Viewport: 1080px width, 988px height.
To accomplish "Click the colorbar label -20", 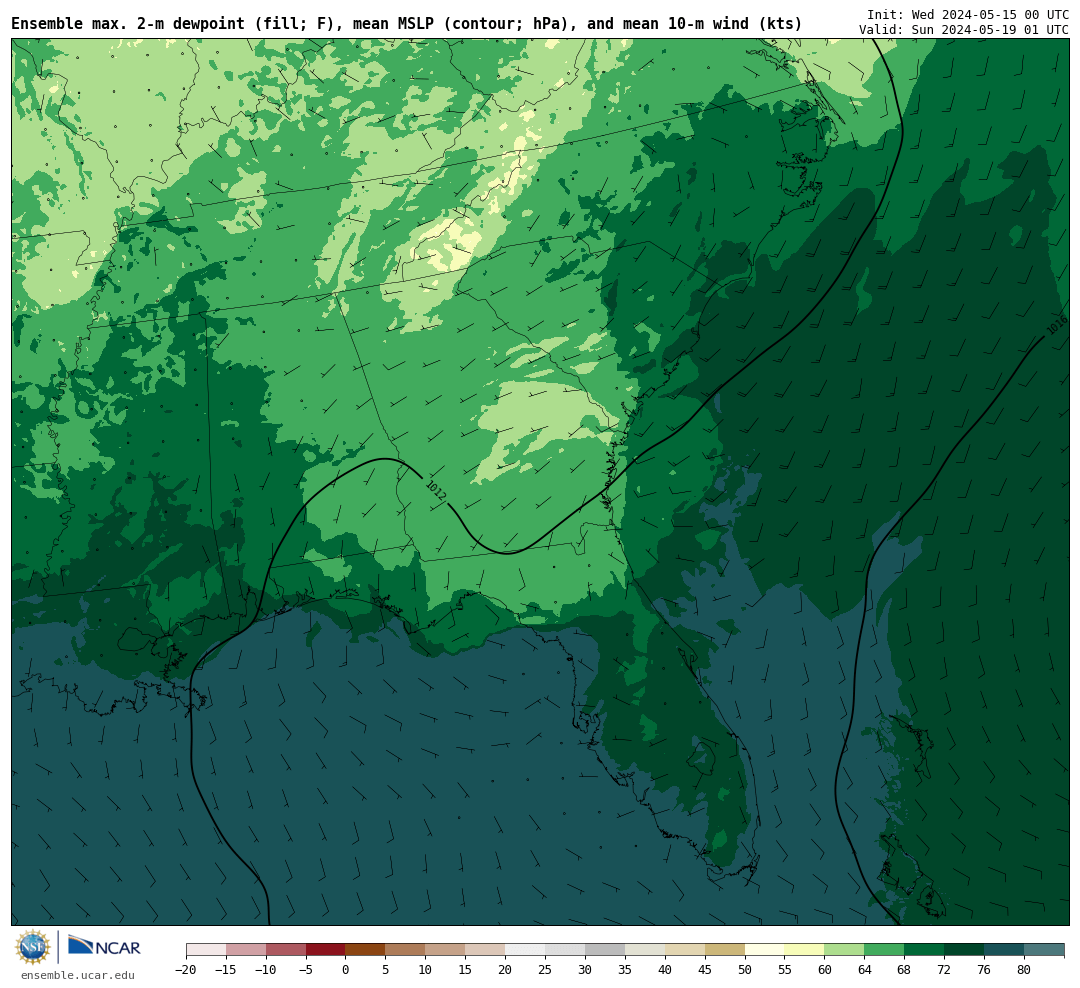I will pyautogui.click(x=186, y=970).
